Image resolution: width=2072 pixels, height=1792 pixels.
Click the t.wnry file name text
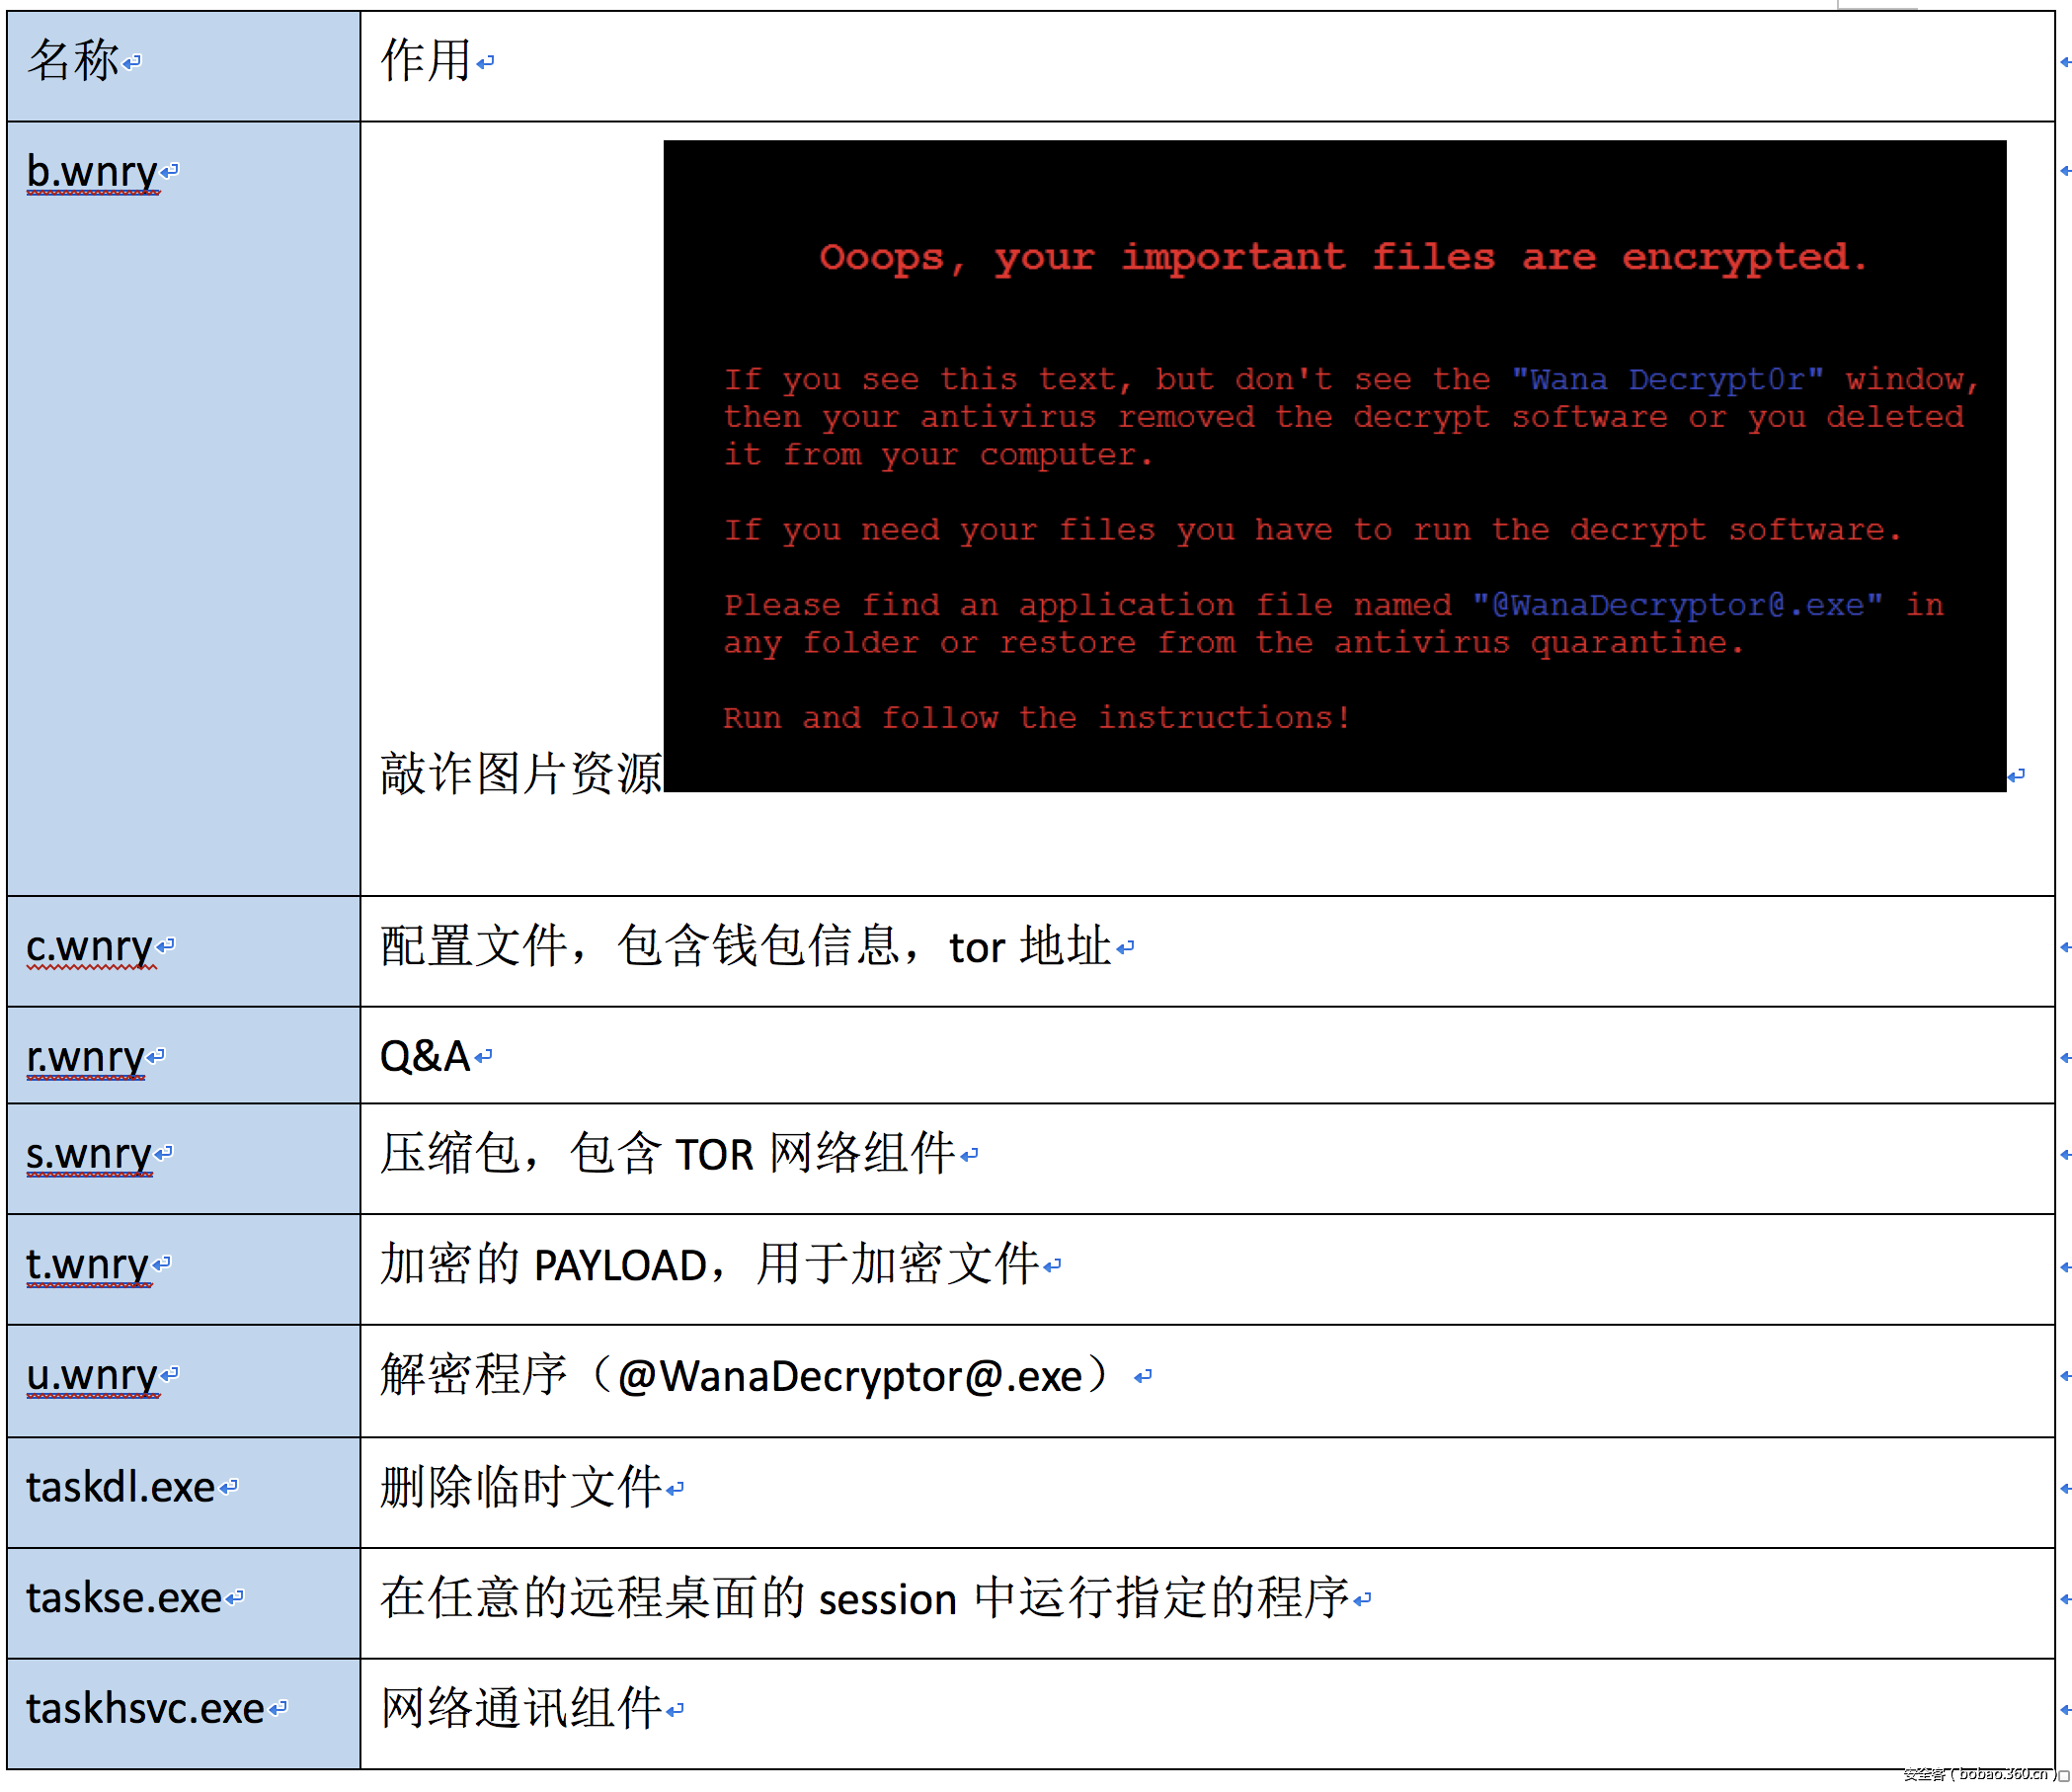[x=88, y=1265]
